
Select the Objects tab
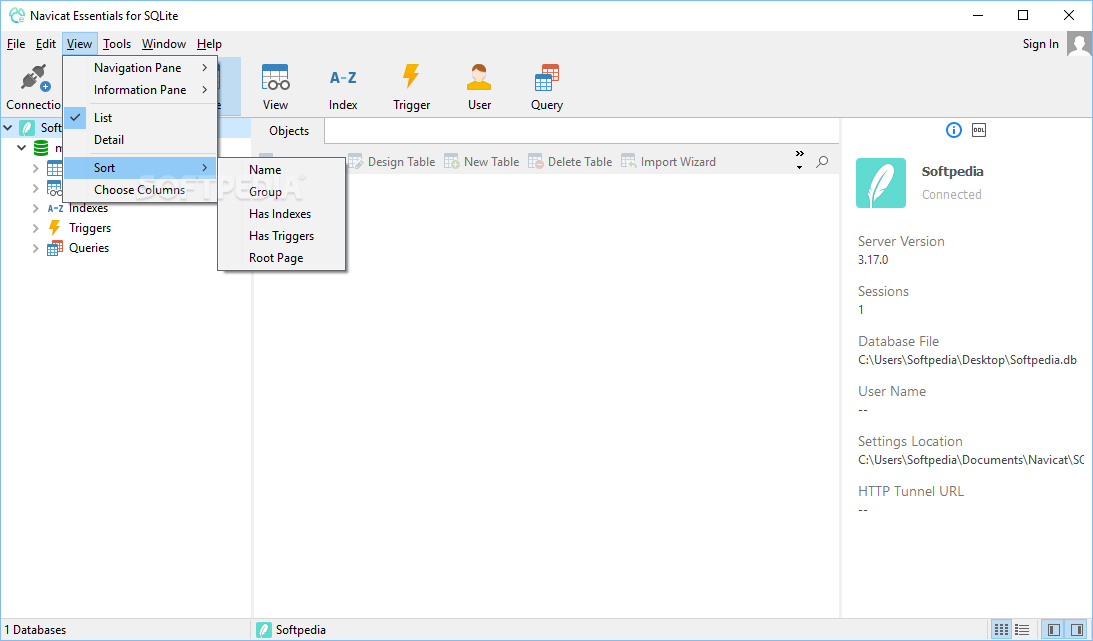point(289,131)
